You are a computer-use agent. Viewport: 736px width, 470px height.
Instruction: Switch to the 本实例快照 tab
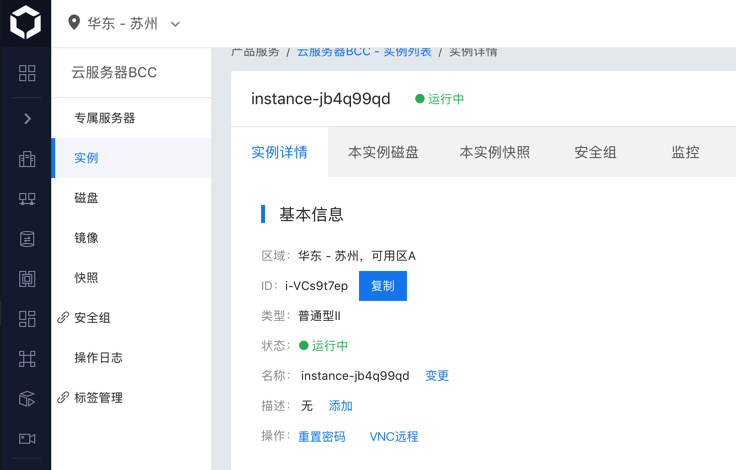tap(494, 153)
